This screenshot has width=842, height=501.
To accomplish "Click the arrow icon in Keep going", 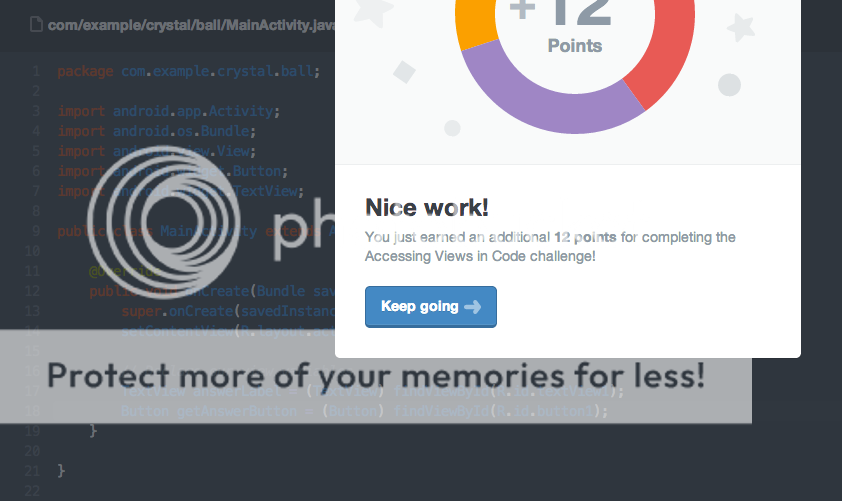I will click(x=473, y=307).
